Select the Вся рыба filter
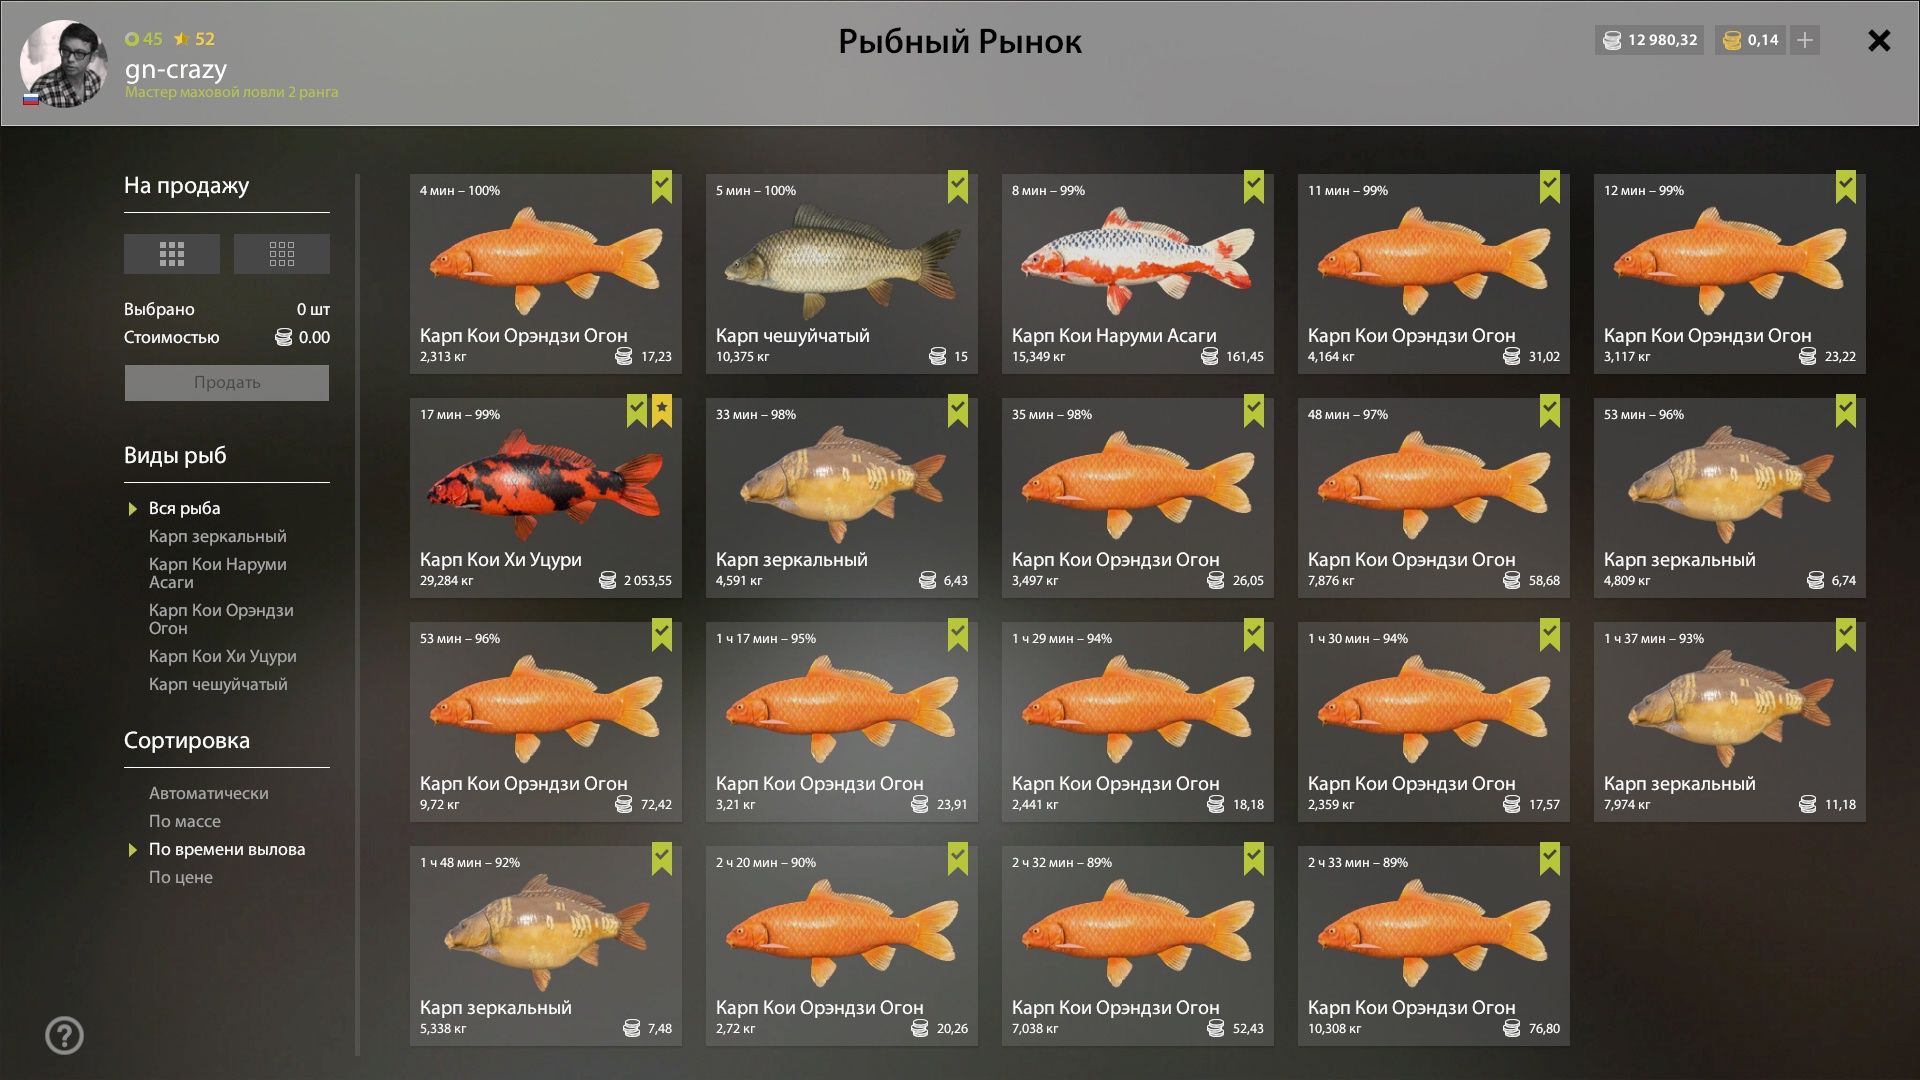Screen dimensions: 1920x1080 [185, 508]
